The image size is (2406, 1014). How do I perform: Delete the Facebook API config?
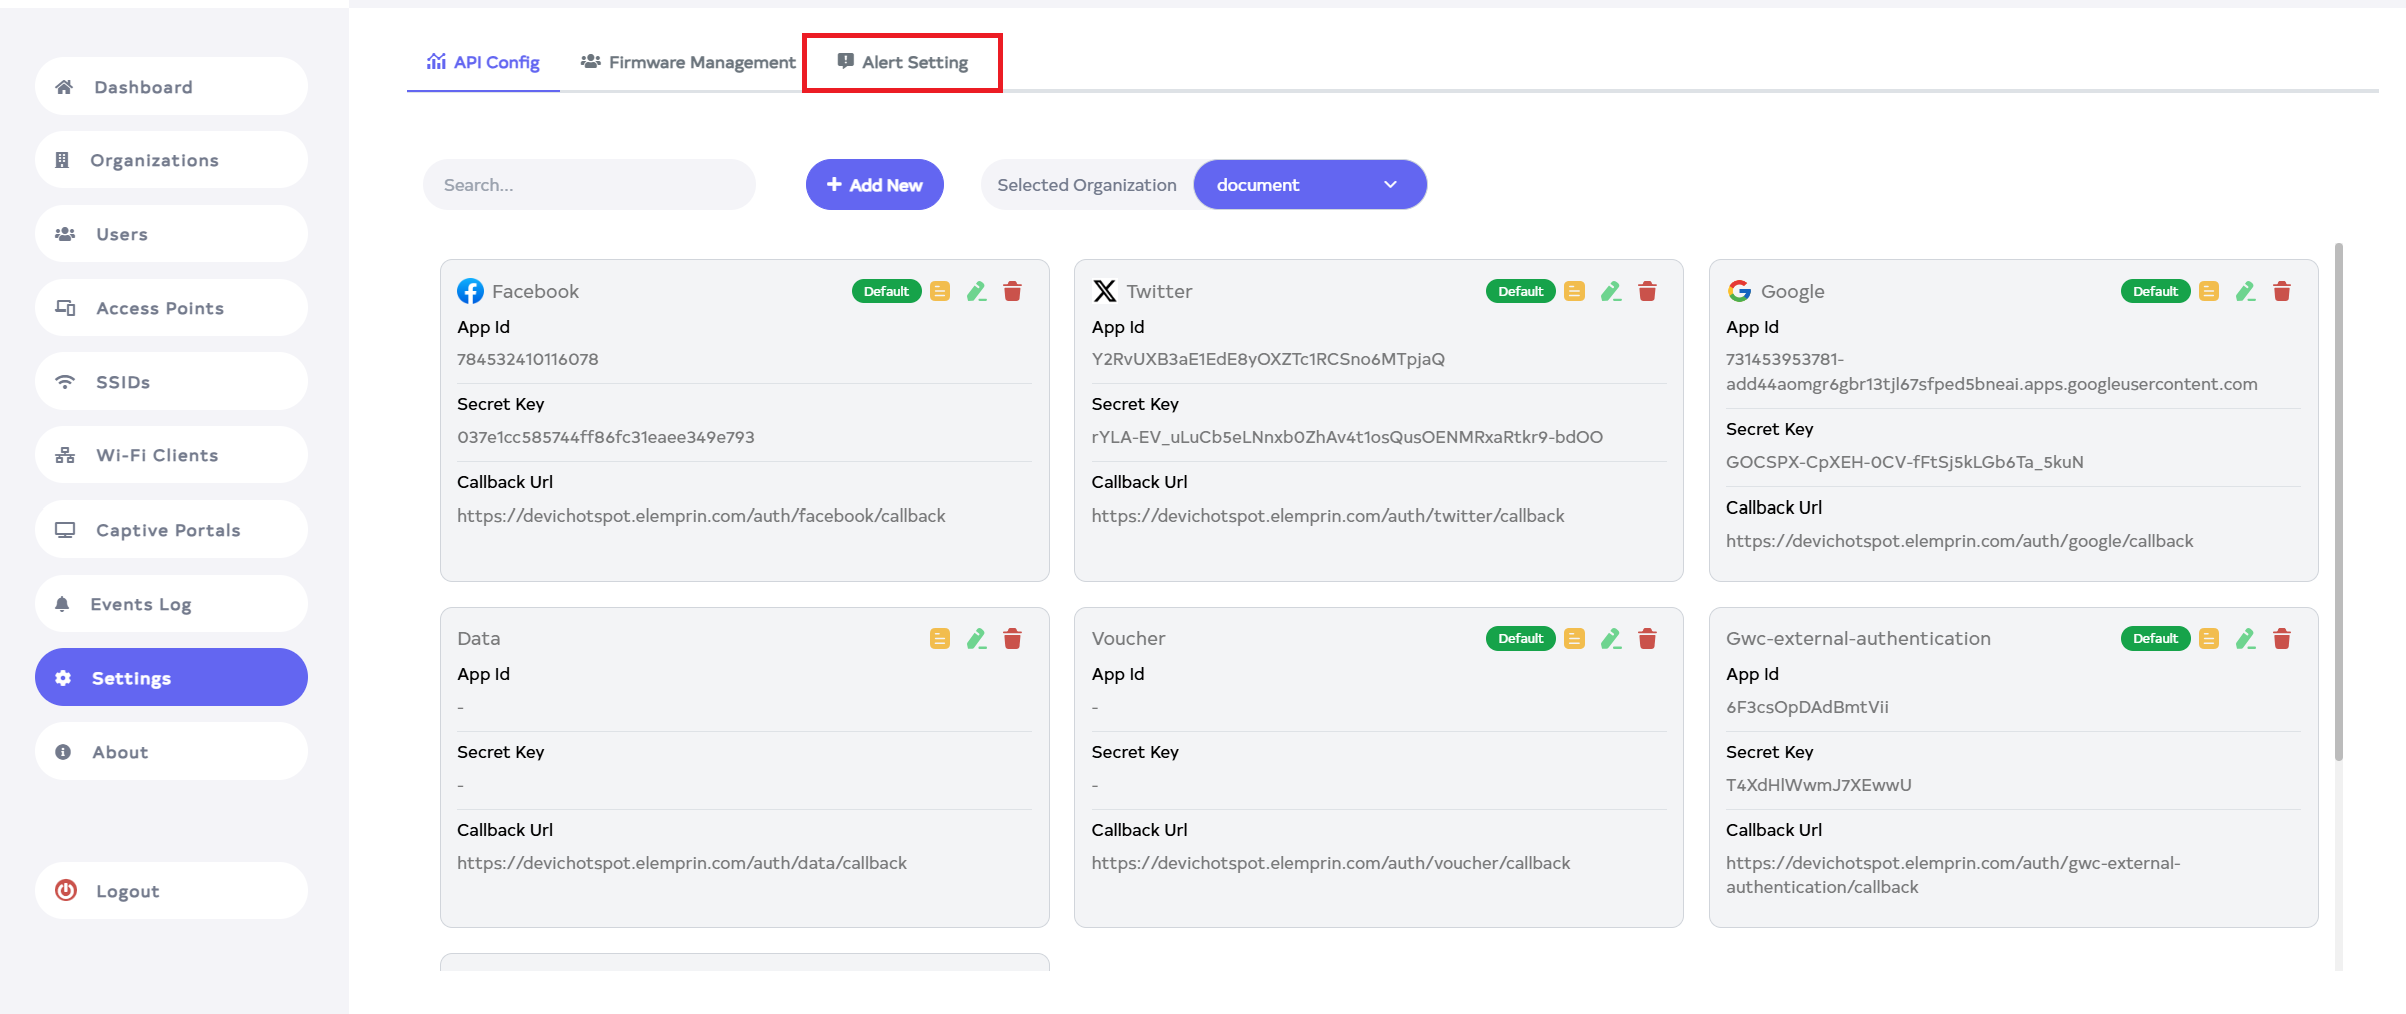[x=1012, y=291]
